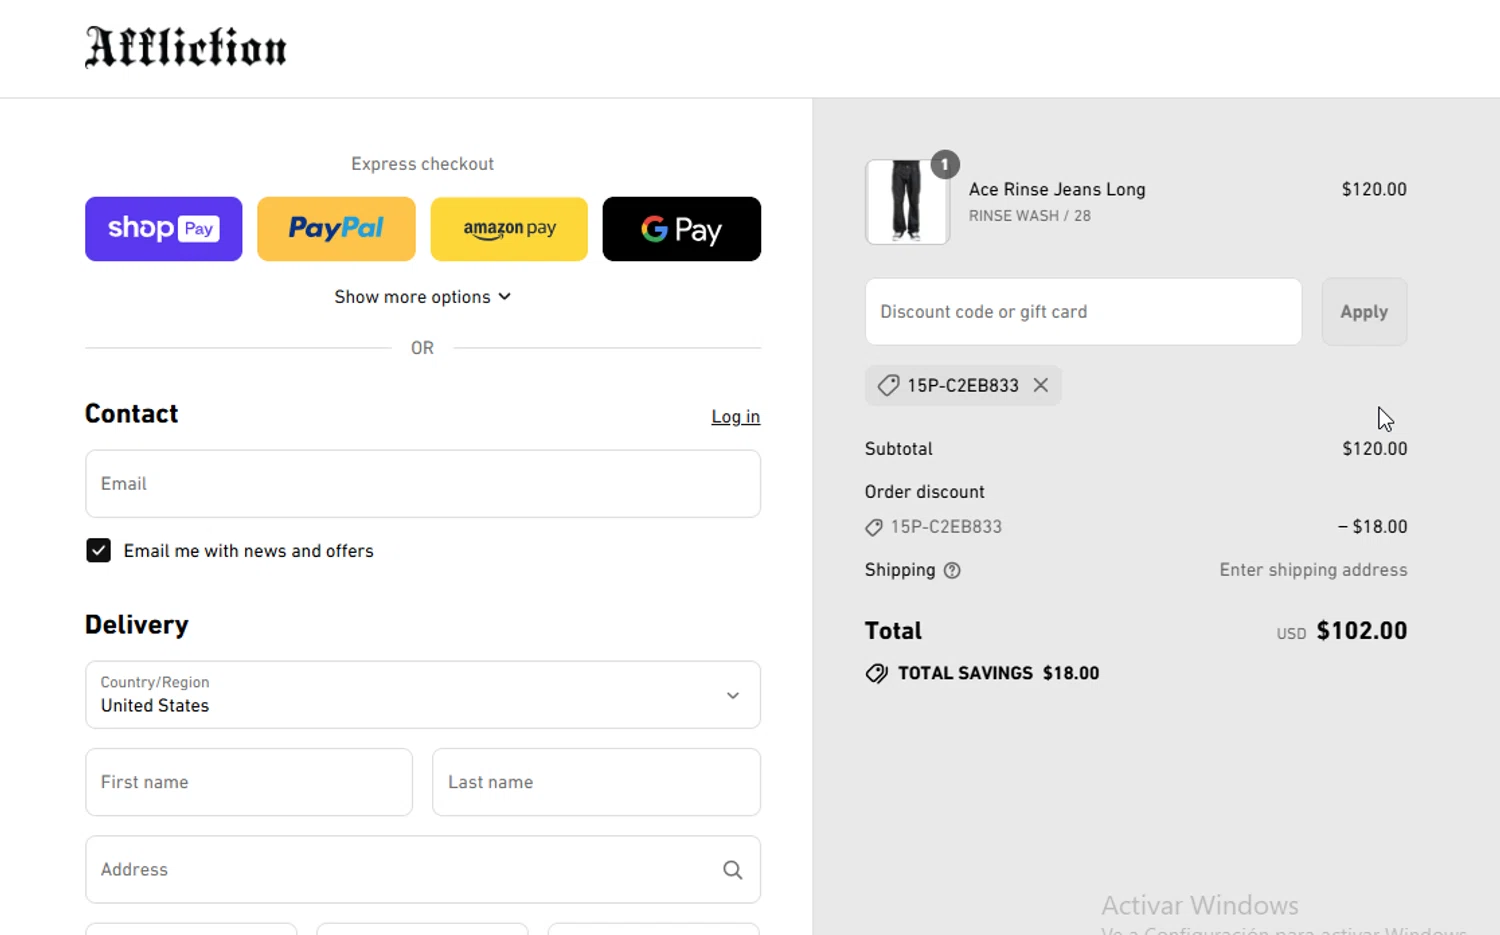Choose PayPal express checkout
Image resolution: width=1500 pixels, height=935 pixels.
[x=336, y=229]
